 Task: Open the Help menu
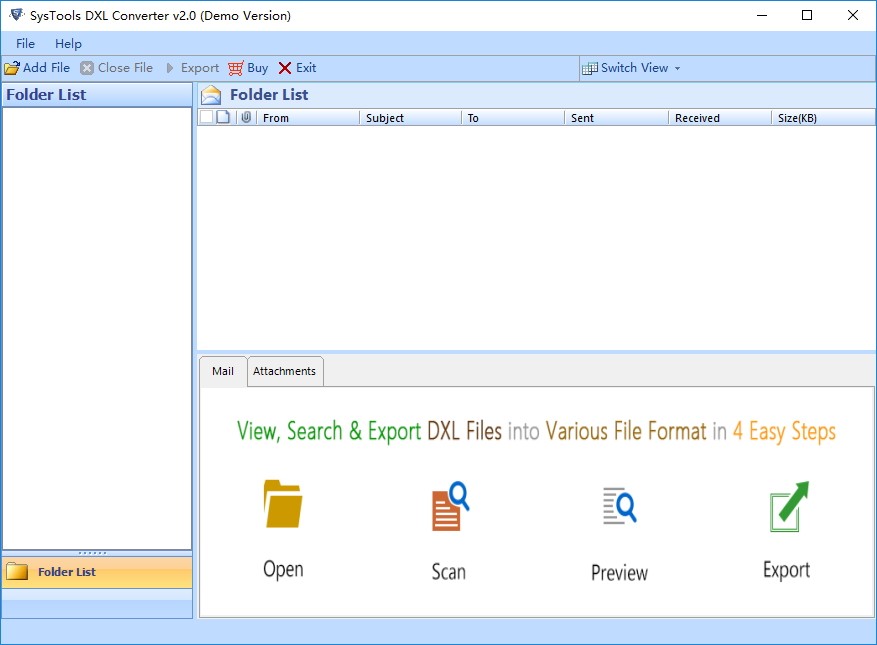point(68,44)
